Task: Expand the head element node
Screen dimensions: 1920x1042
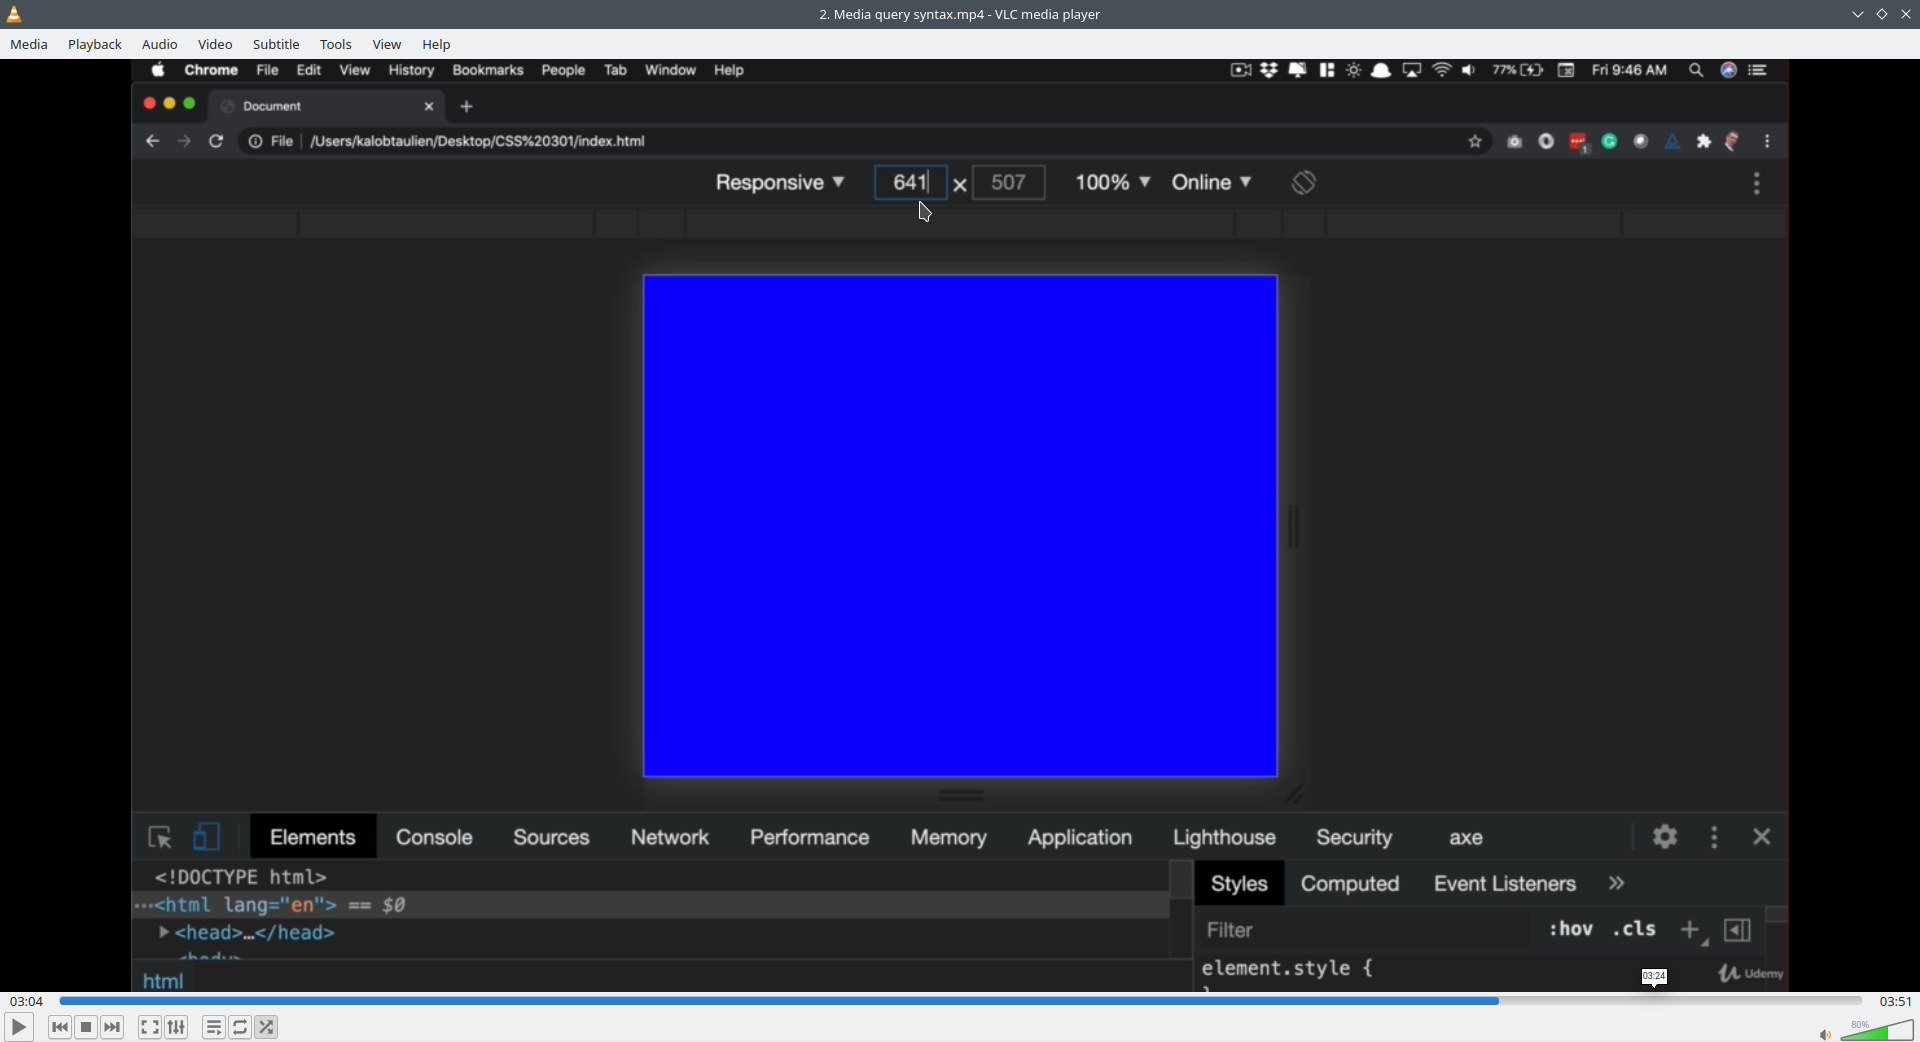Action: tap(164, 932)
